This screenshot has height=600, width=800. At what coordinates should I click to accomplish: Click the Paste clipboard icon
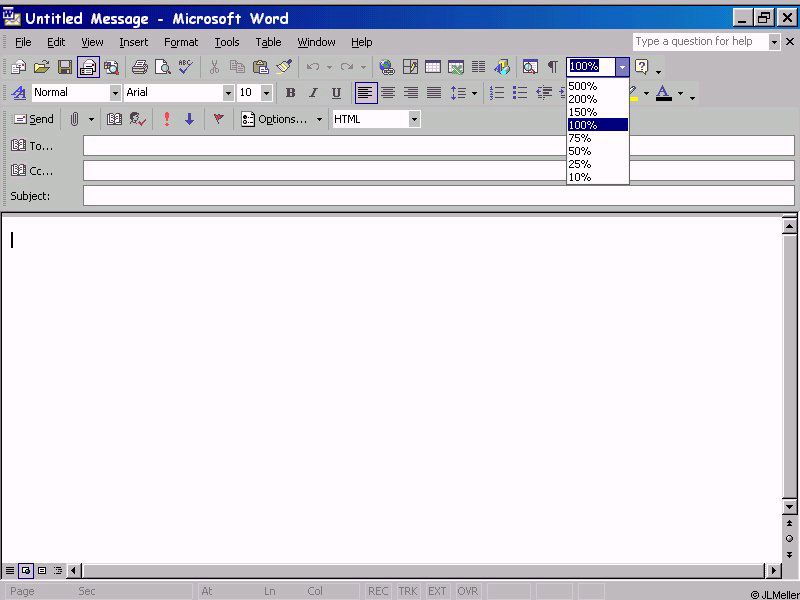[x=261, y=67]
